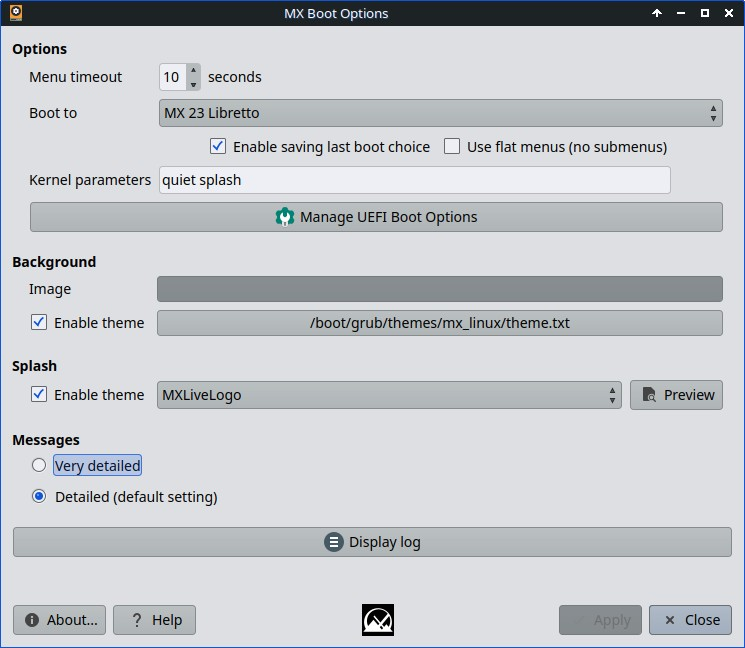Click the wrench icon on Manage UEFI Boot Options
Image resolution: width=745 pixels, height=648 pixels.
285,217
